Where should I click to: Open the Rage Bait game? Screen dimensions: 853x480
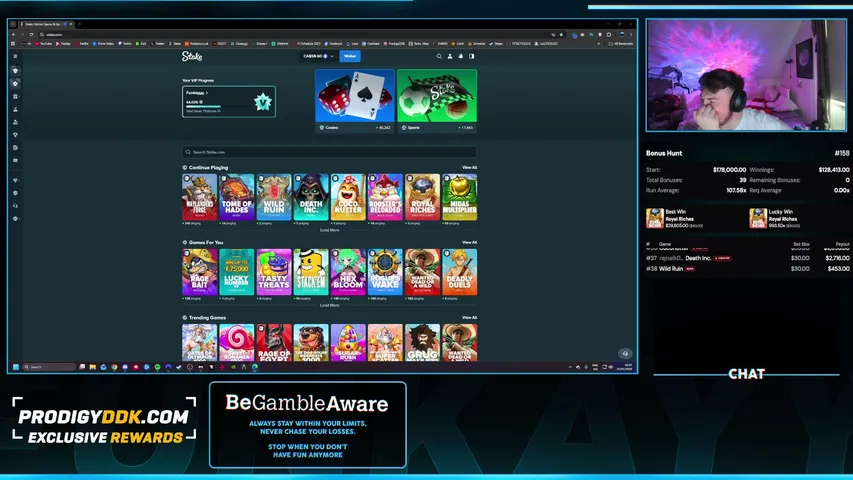200,272
